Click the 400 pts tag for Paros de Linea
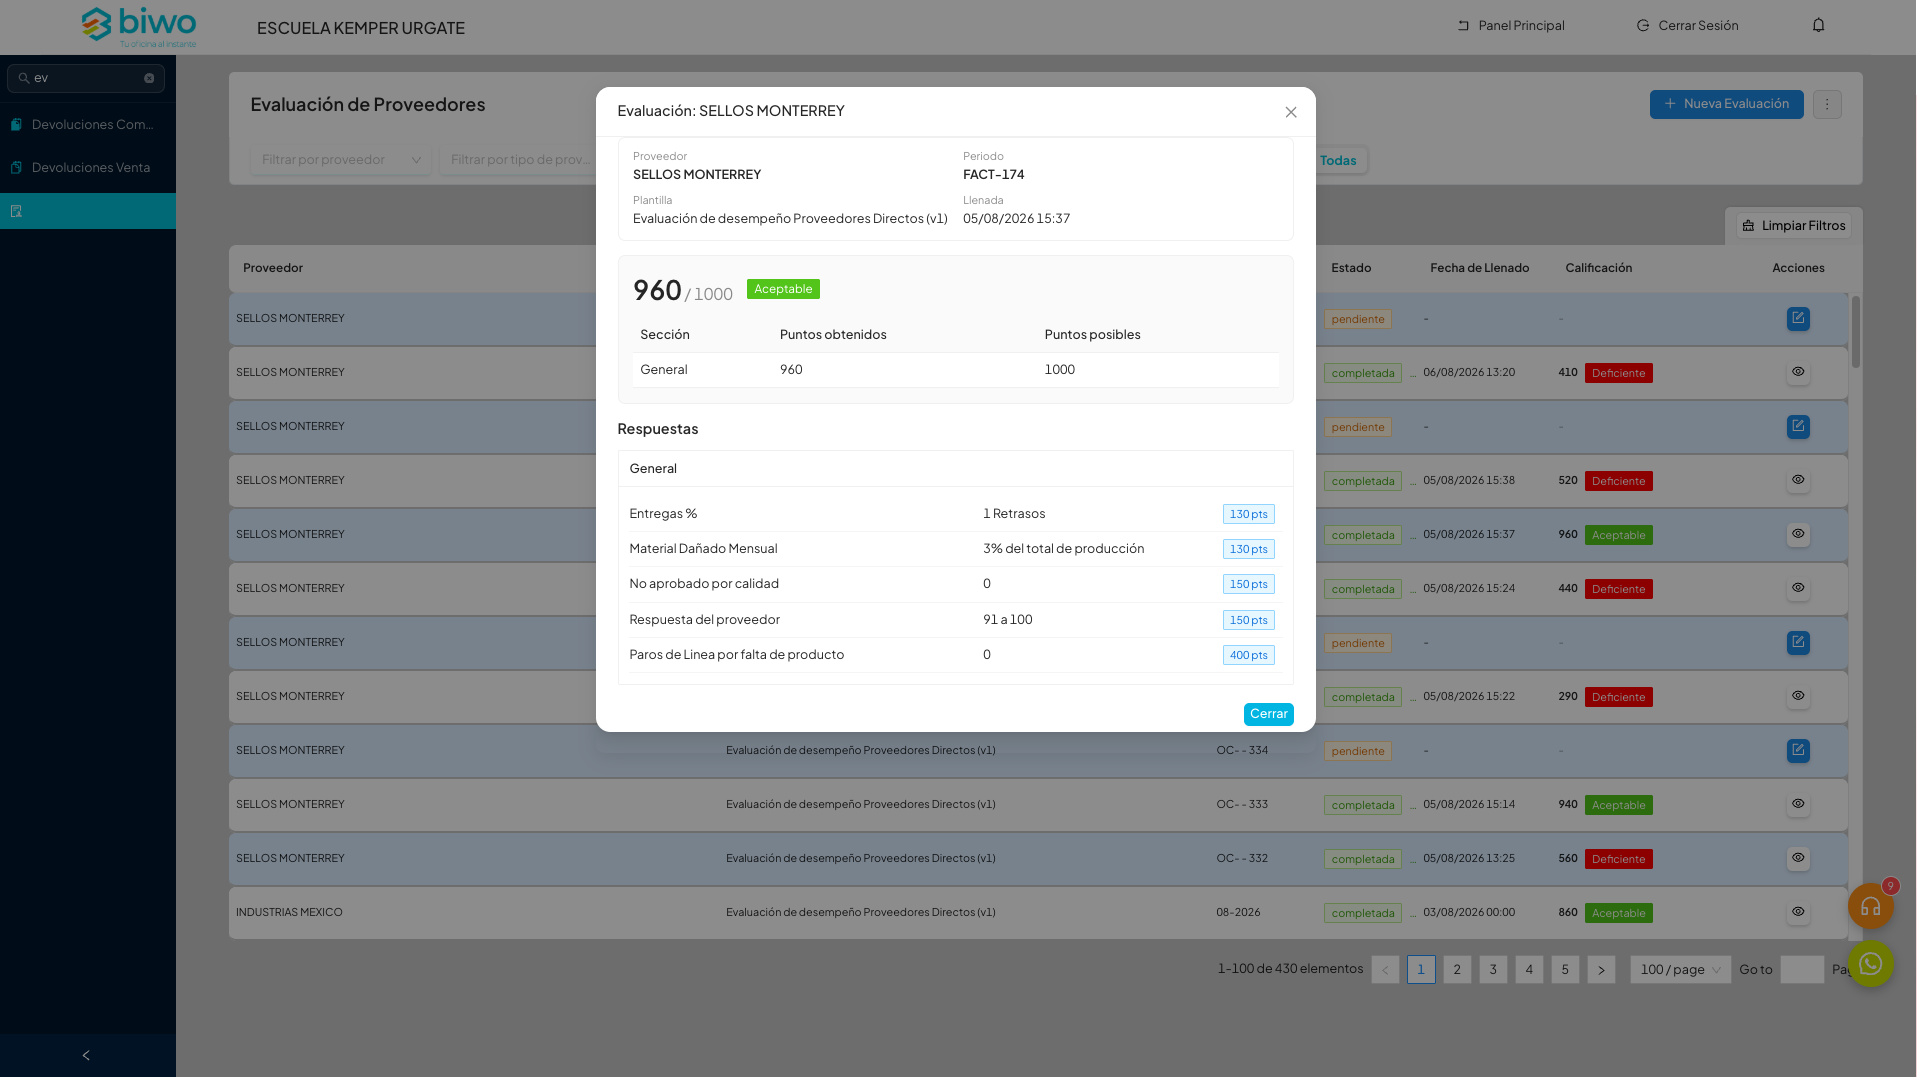 [x=1248, y=655]
